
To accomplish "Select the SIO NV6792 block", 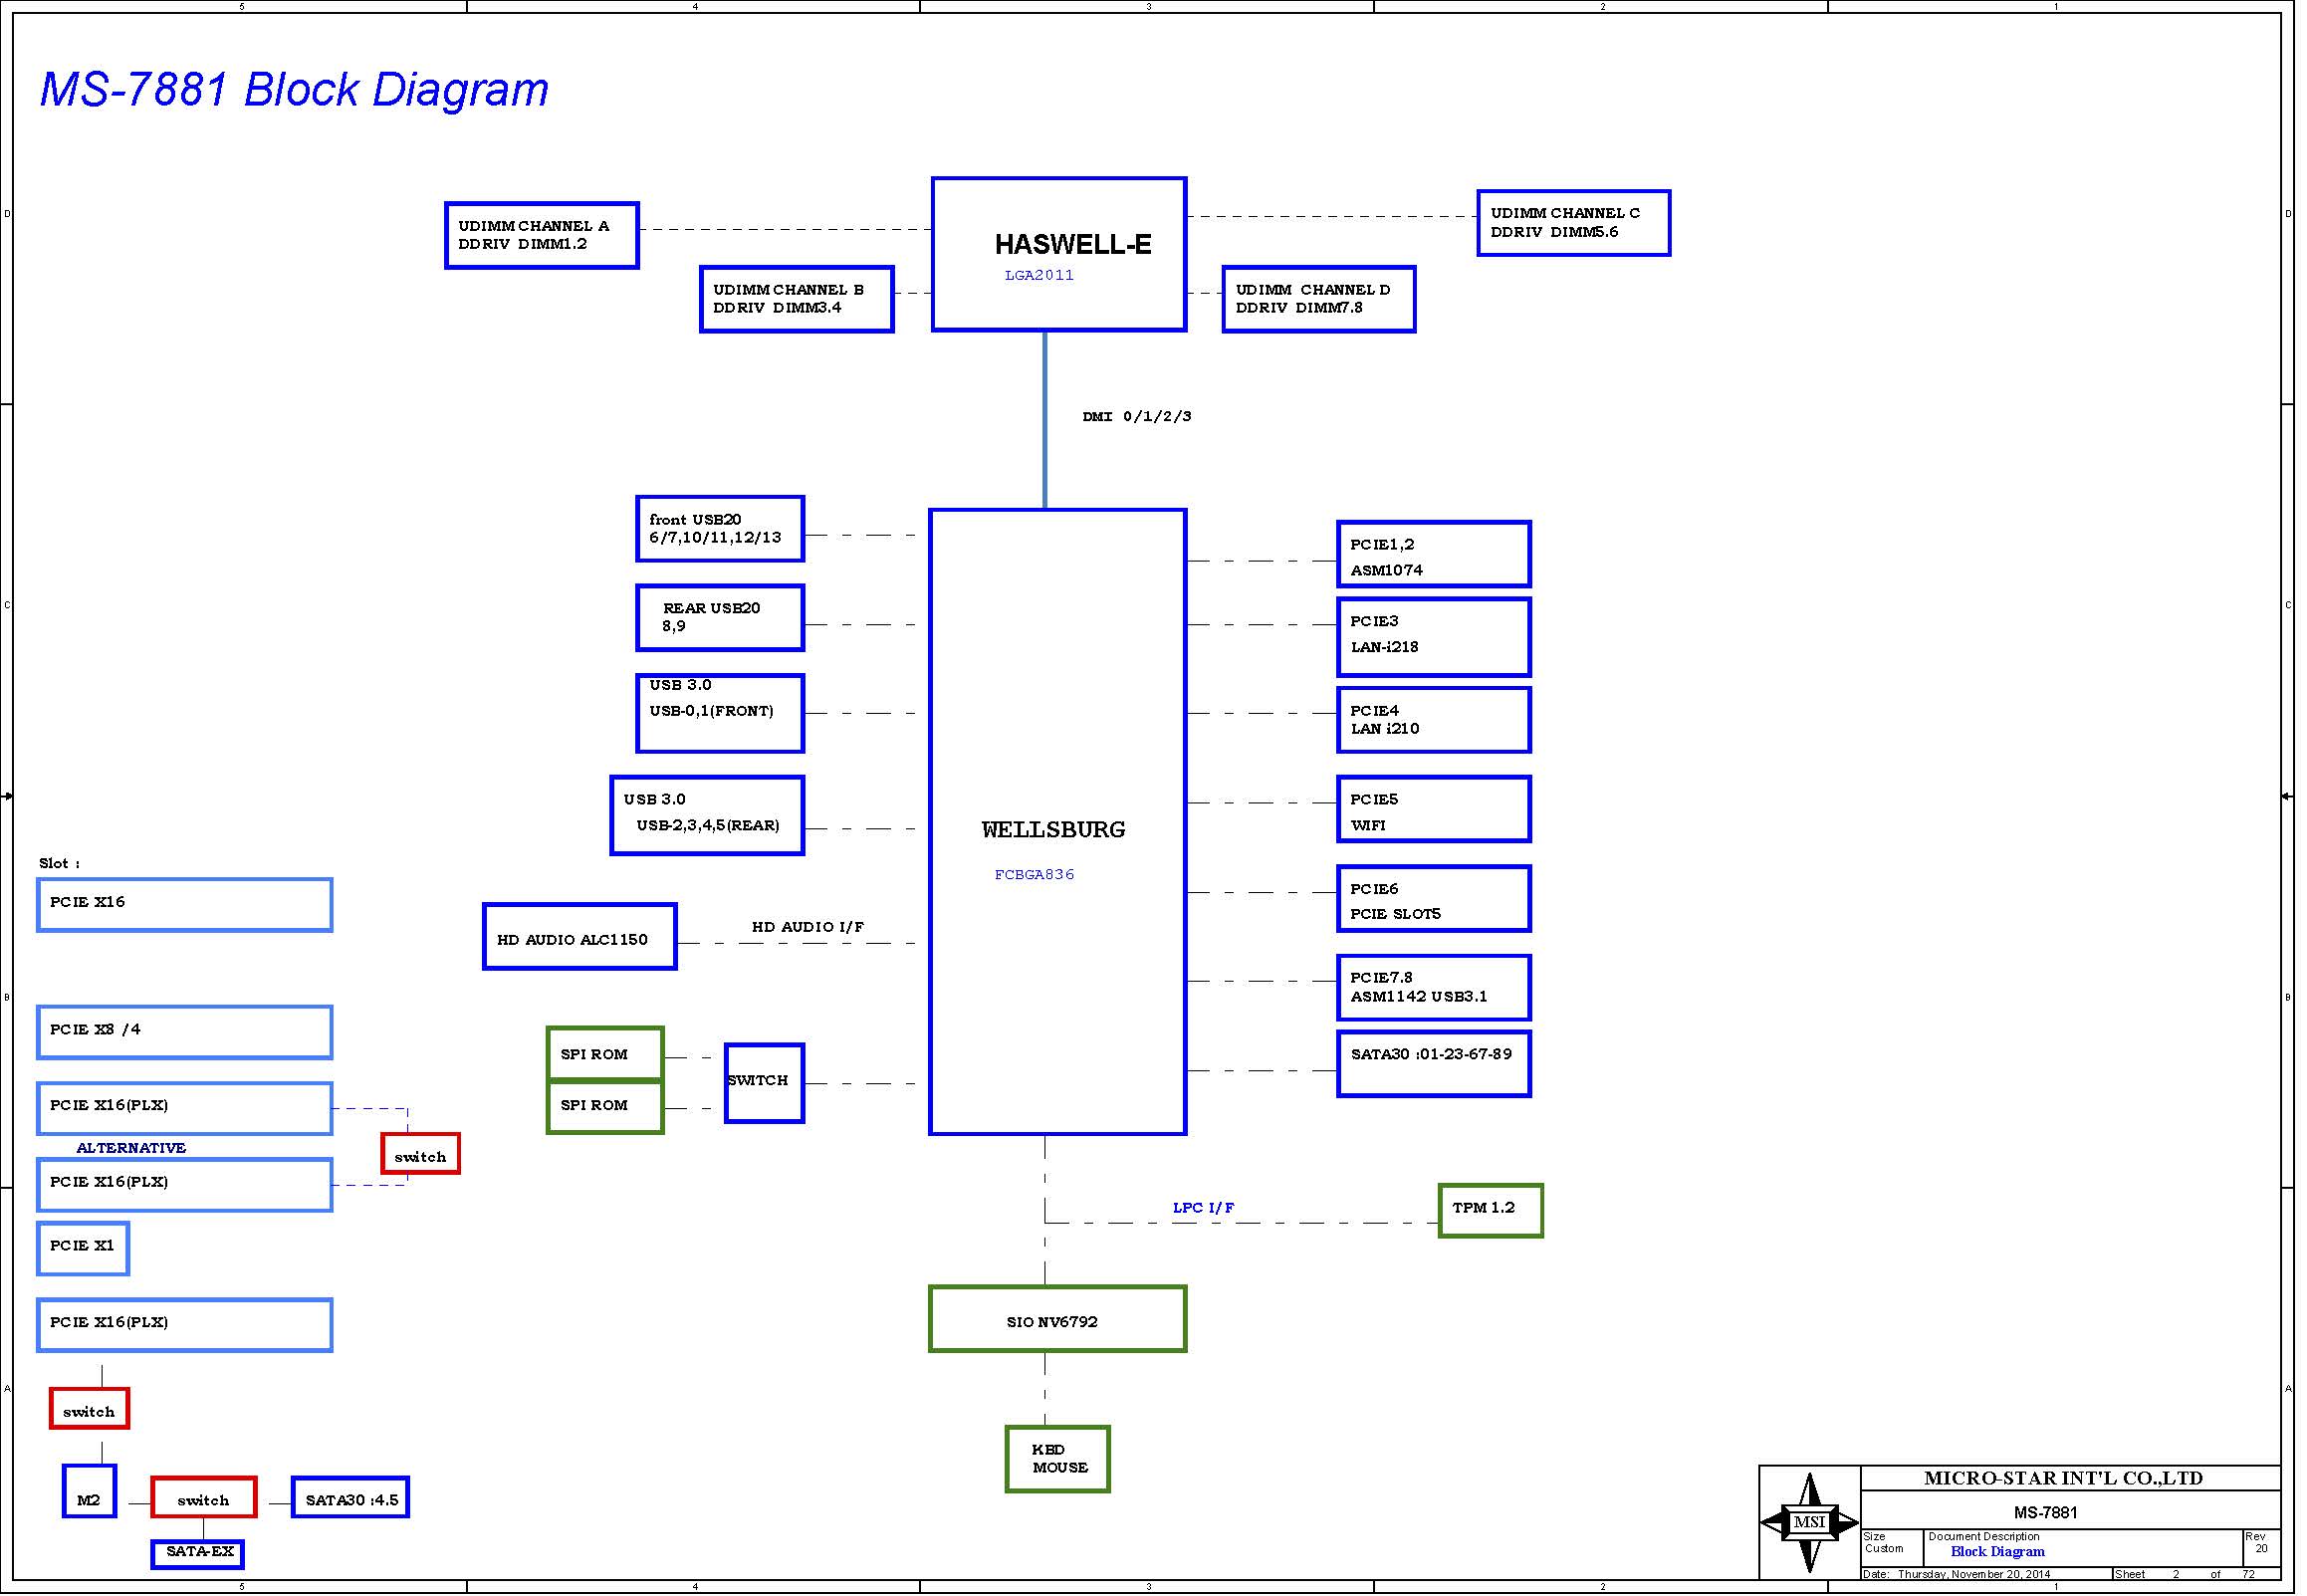I will coord(1057,1319).
